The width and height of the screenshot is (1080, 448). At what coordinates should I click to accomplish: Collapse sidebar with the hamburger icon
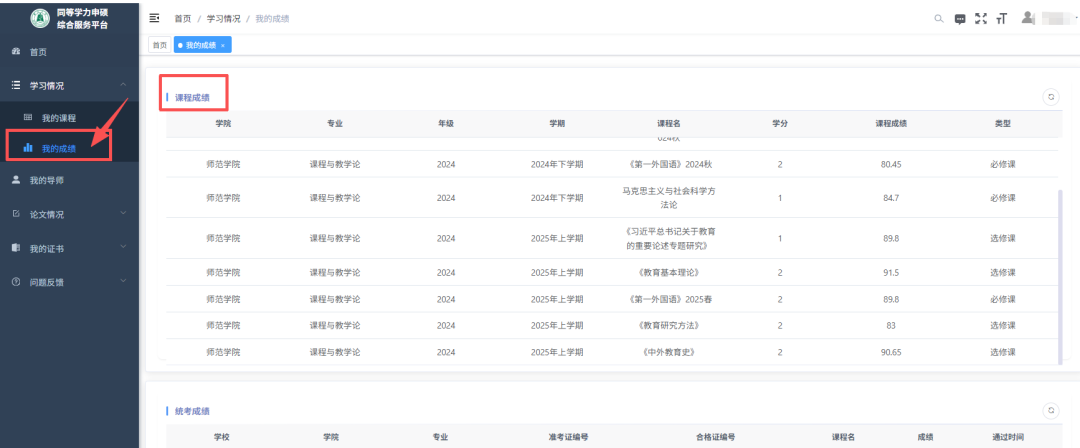(x=154, y=19)
